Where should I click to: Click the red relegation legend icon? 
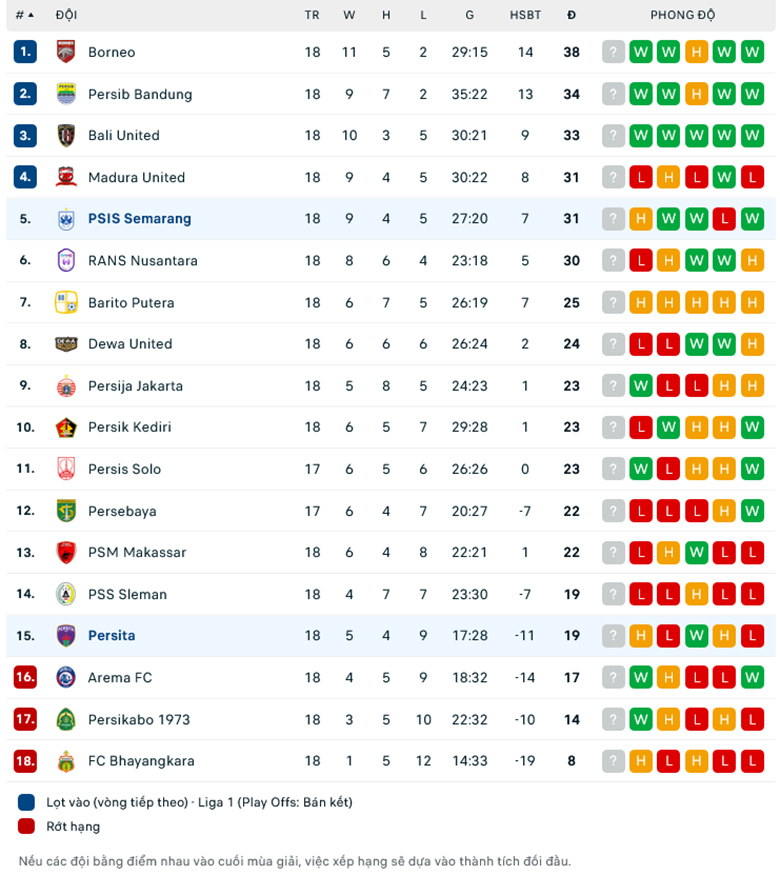(x=25, y=826)
